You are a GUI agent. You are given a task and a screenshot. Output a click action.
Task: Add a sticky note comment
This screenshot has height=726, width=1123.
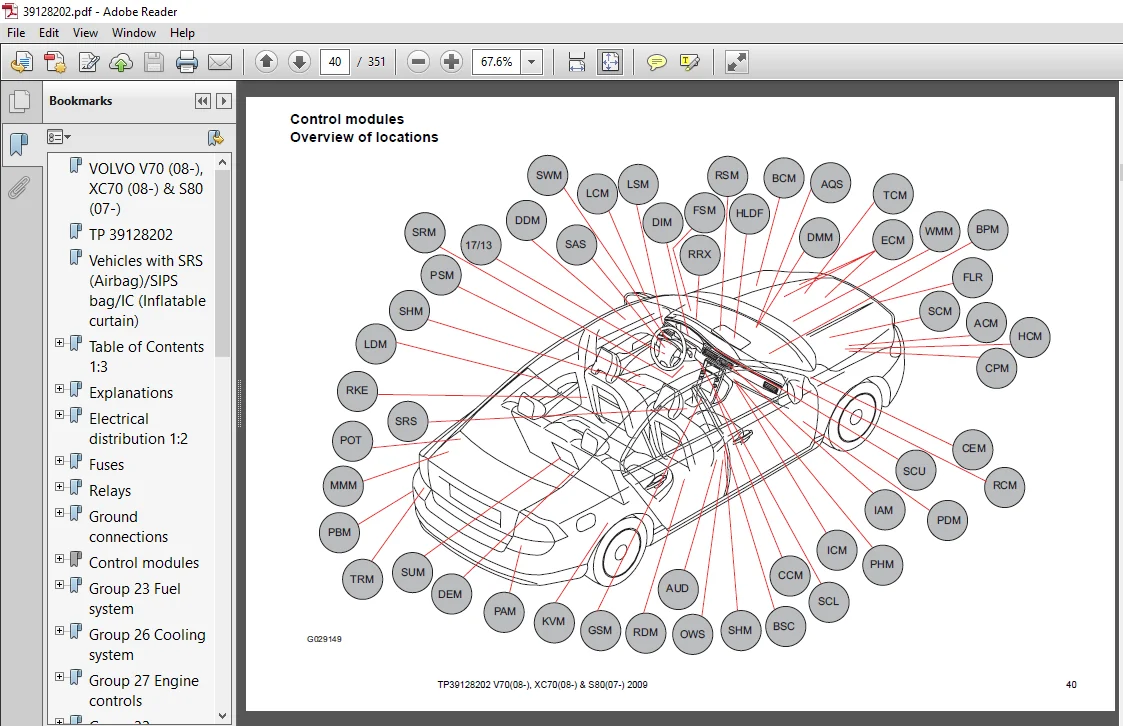[x=656, y=62]
